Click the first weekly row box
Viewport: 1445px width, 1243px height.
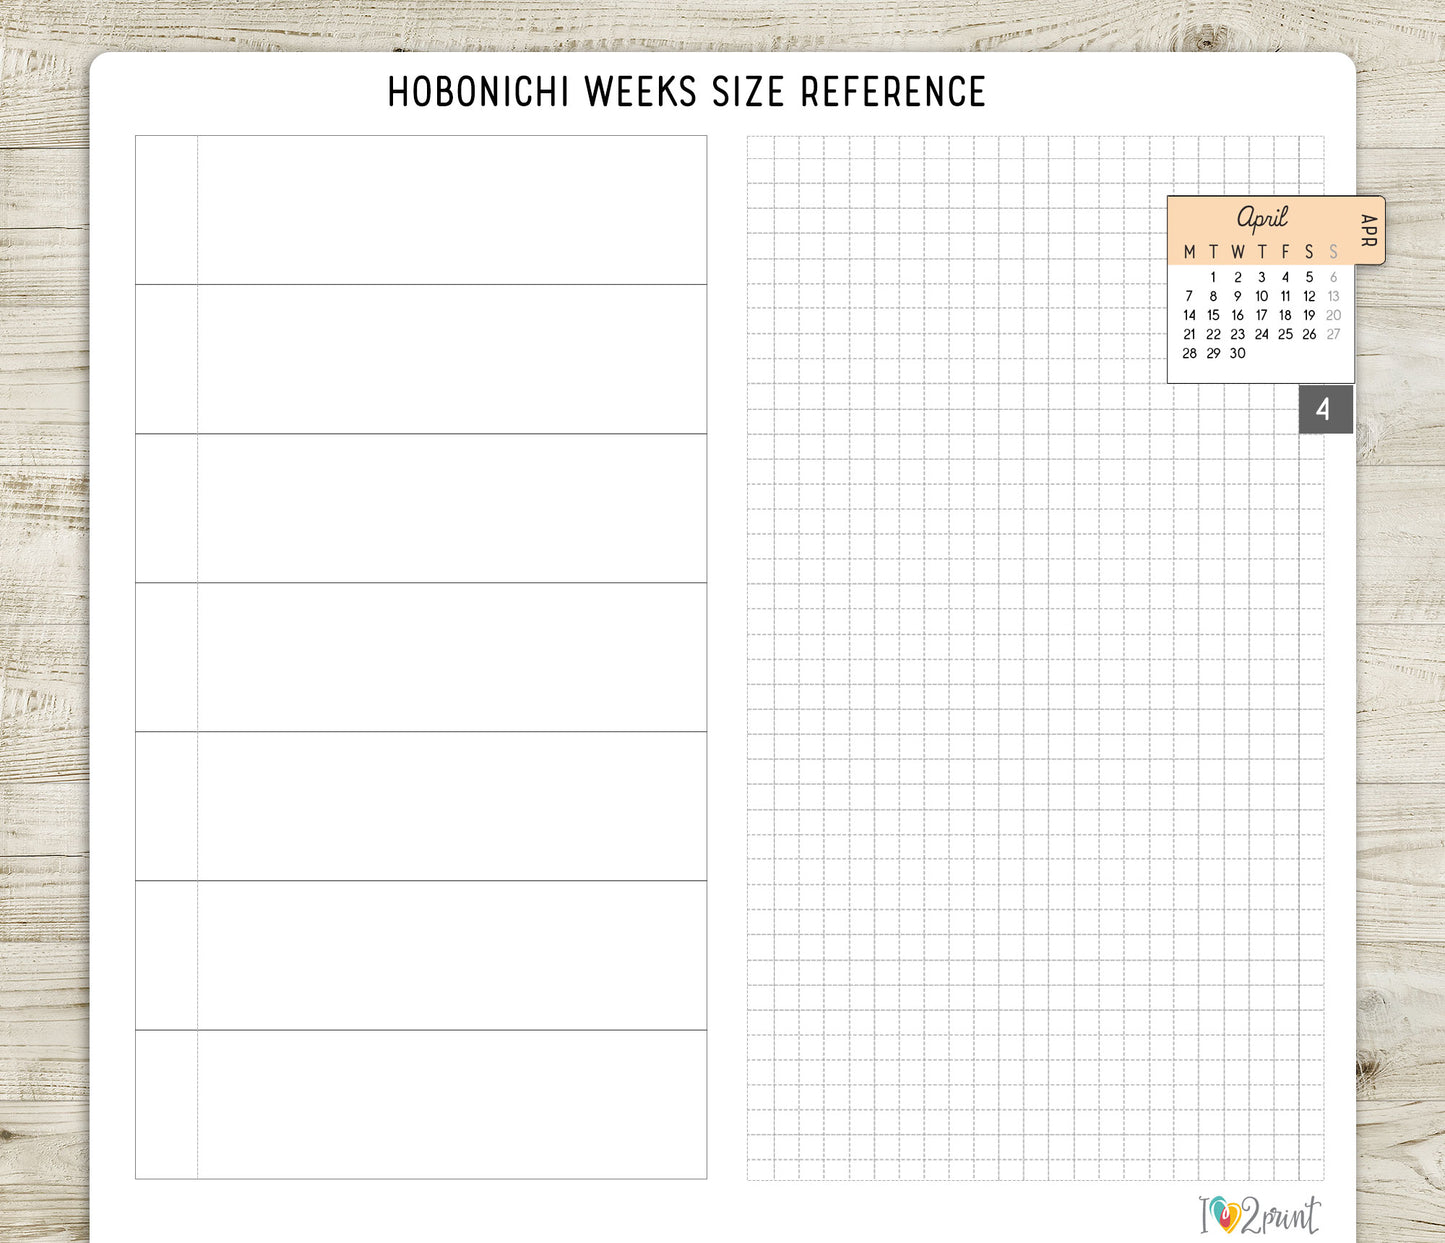pos(421,210)
